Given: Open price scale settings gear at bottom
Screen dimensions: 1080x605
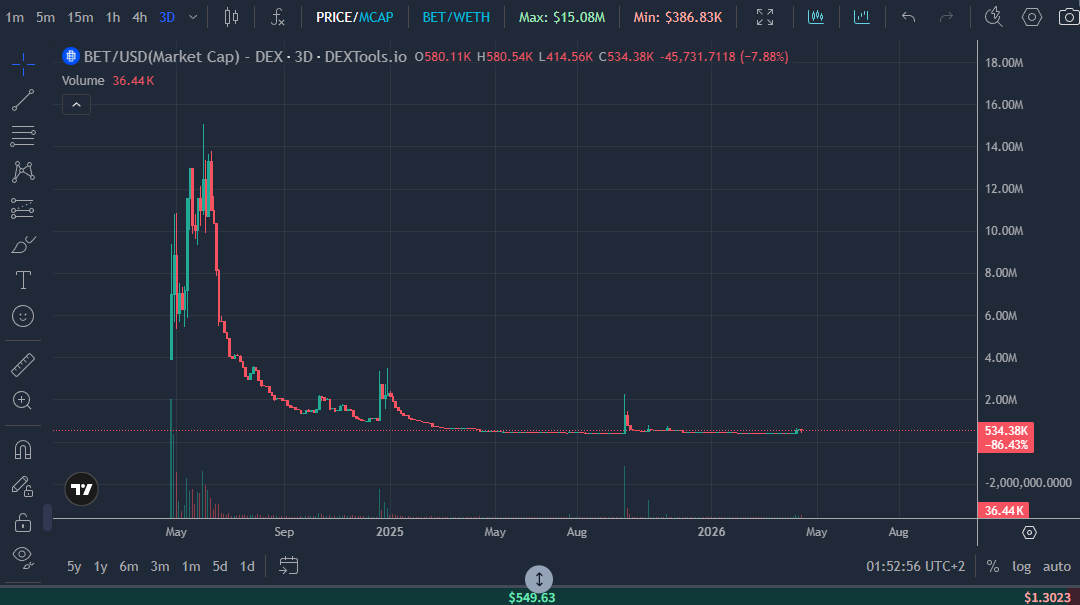Looking at the screenshot, I should click(1029, 533).
